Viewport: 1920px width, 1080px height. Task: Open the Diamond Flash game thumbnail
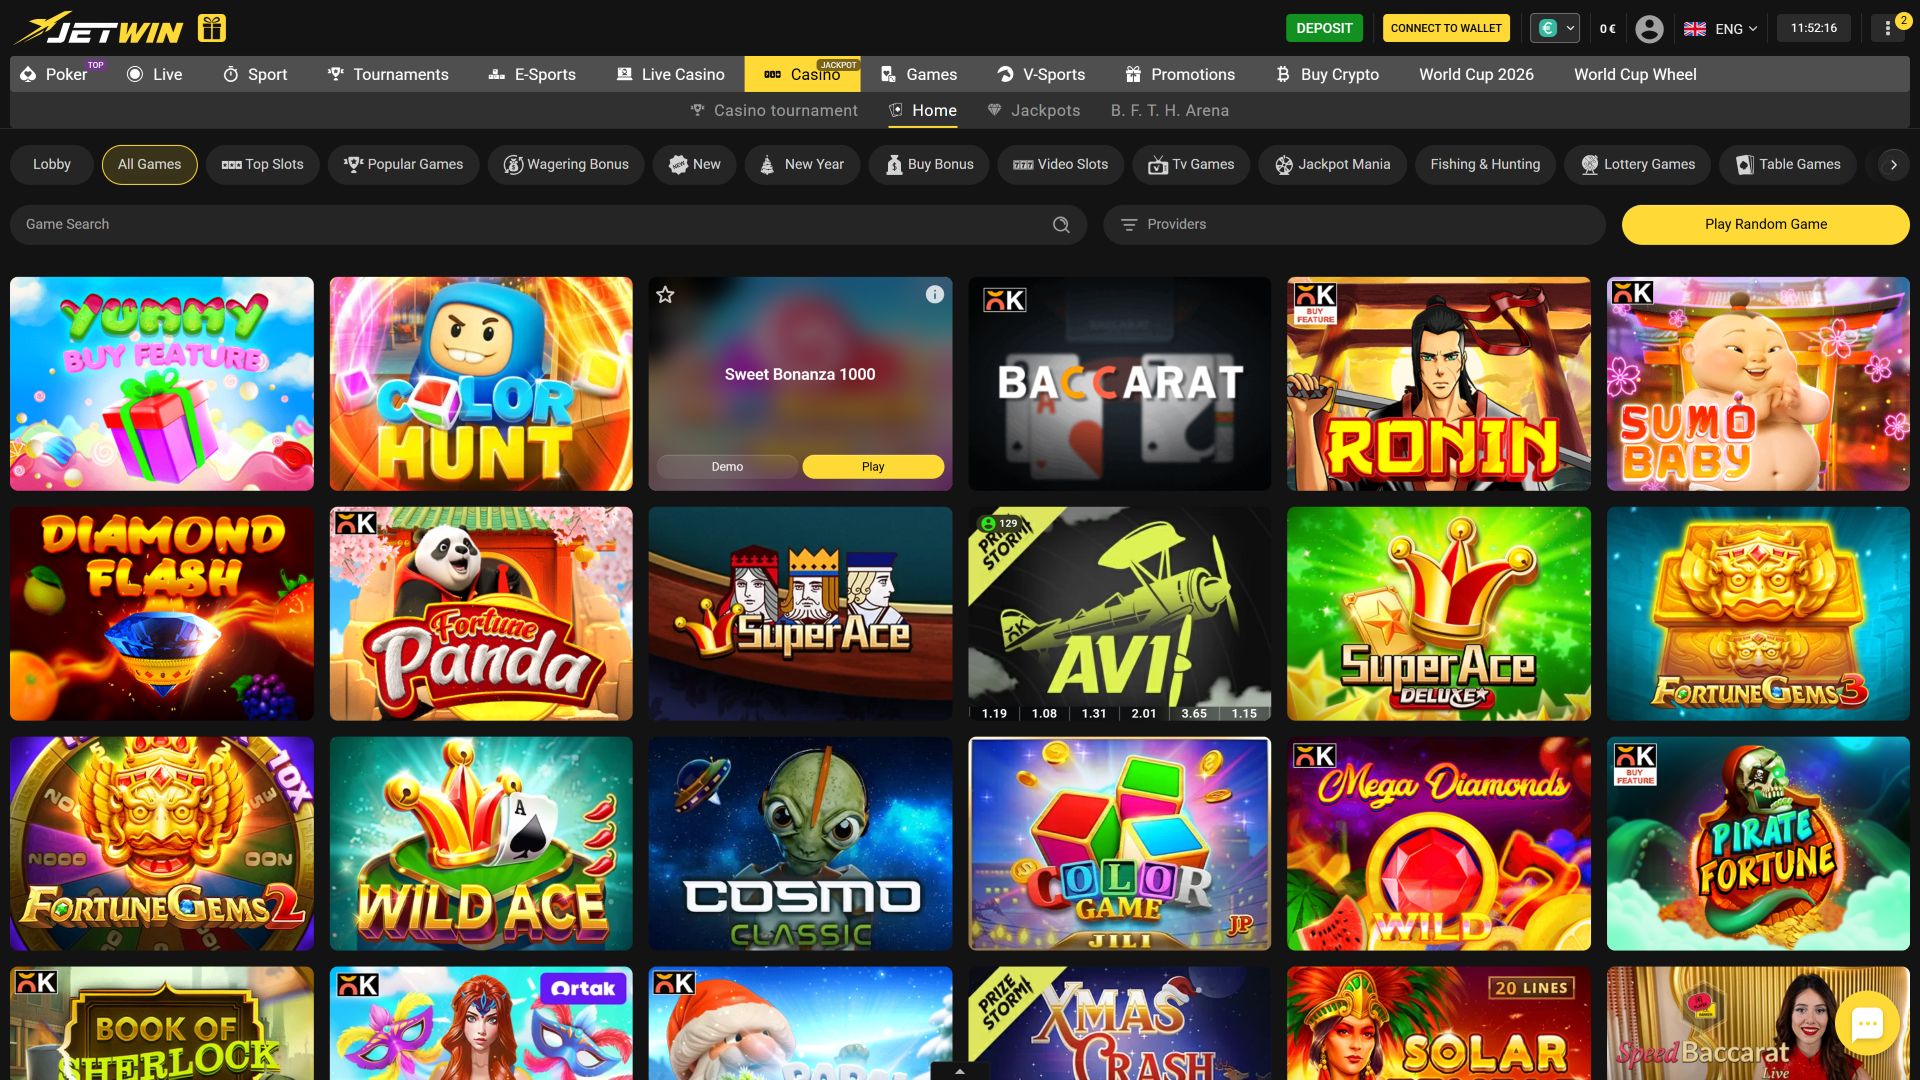pyautogui.click(x=162, y=614)
